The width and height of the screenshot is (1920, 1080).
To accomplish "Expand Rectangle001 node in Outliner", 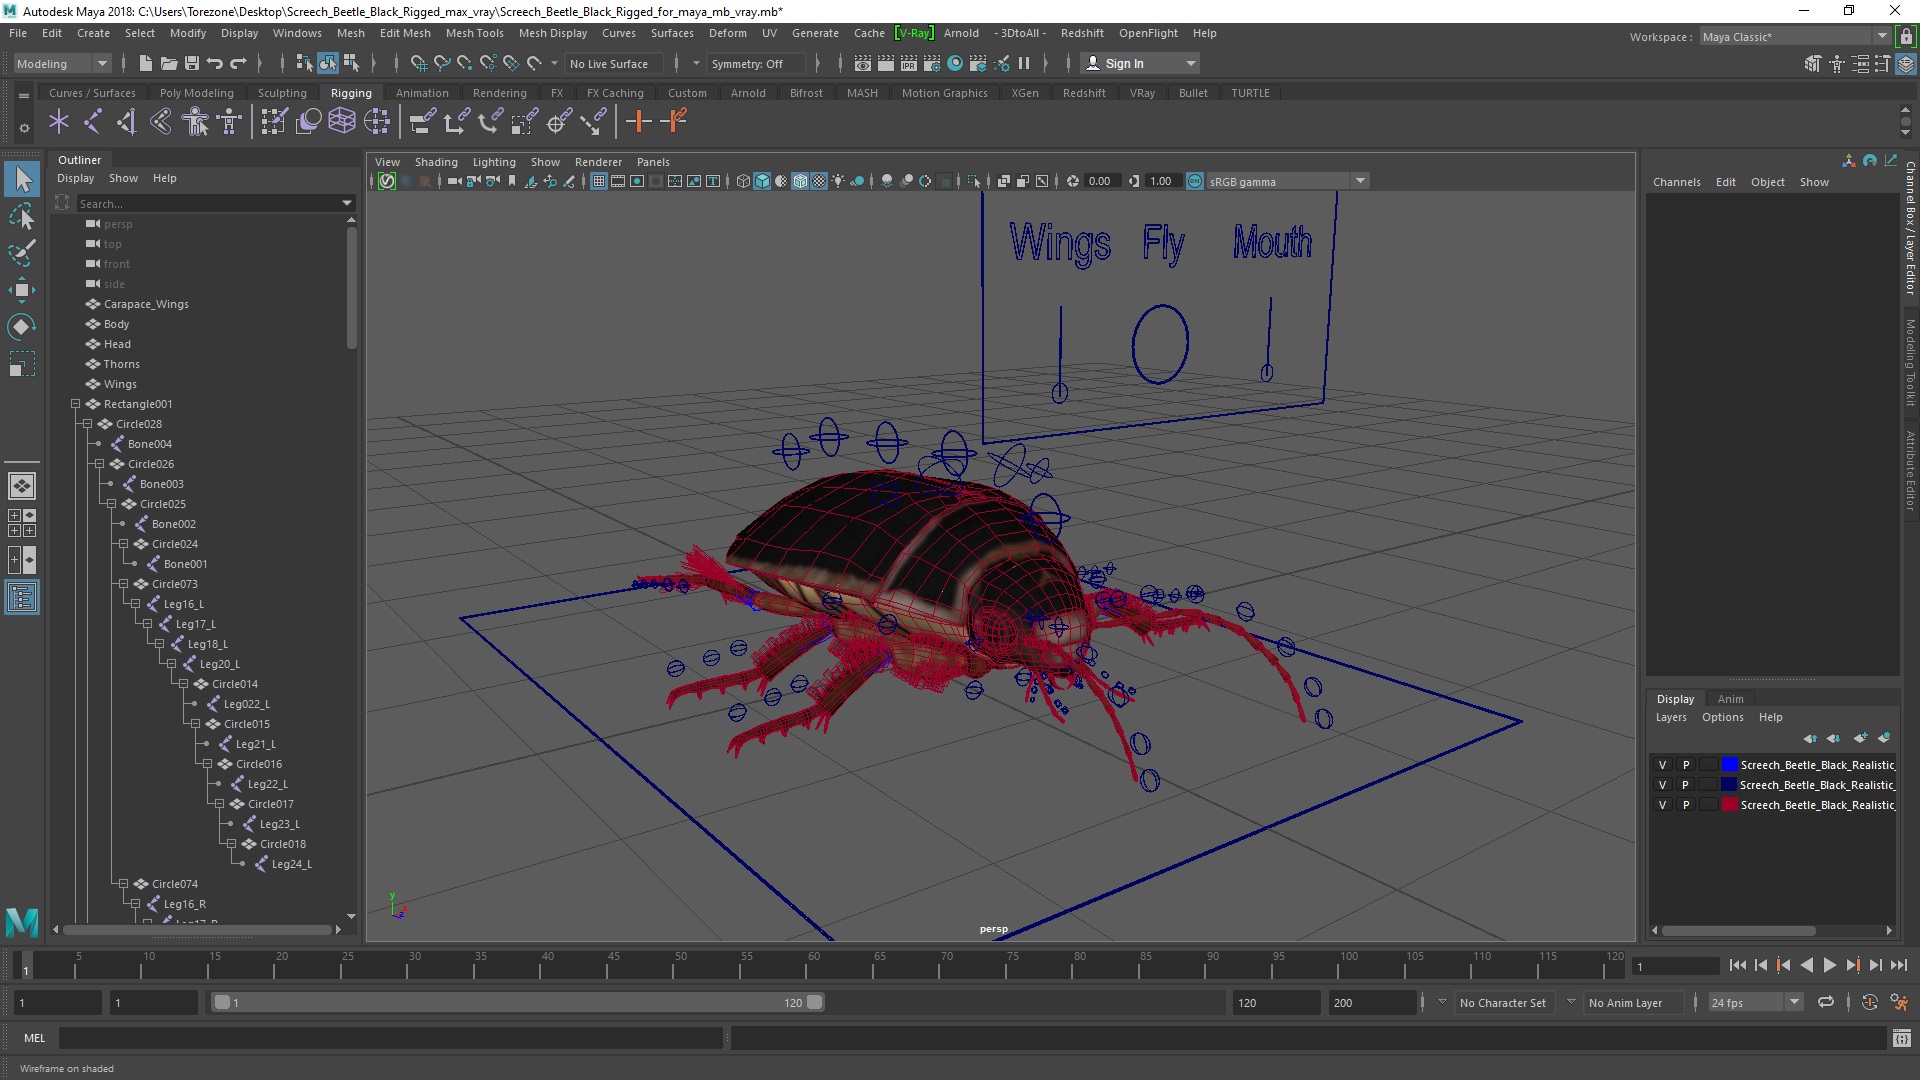I will pyautogui.click(x=75, y=404).
